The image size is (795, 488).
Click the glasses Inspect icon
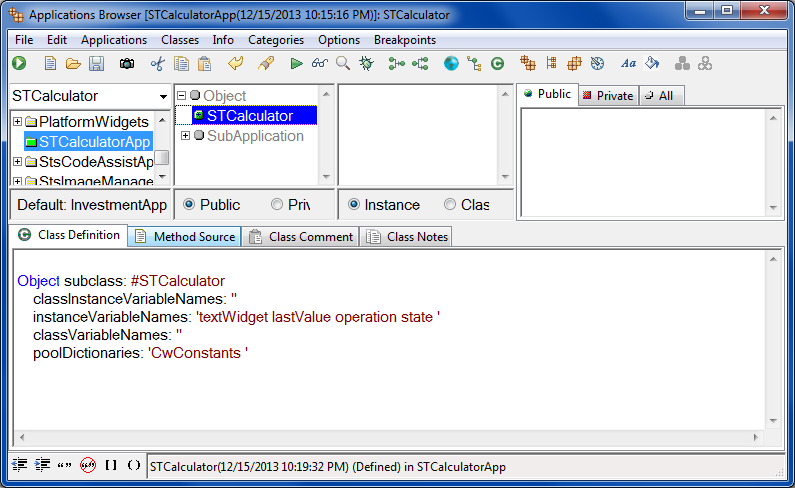point(319,64)
